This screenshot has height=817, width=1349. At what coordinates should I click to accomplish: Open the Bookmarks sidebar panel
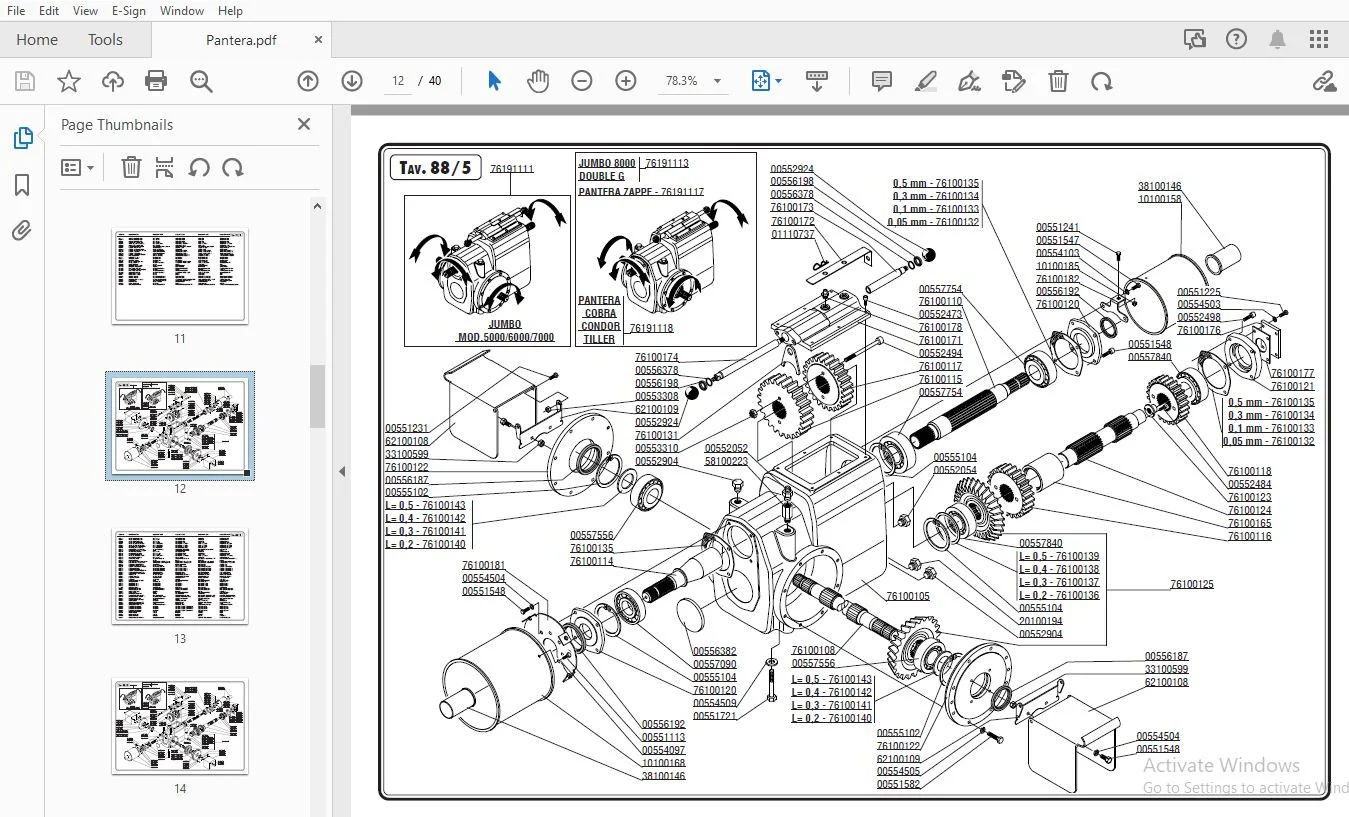click(x=22, y=185)
